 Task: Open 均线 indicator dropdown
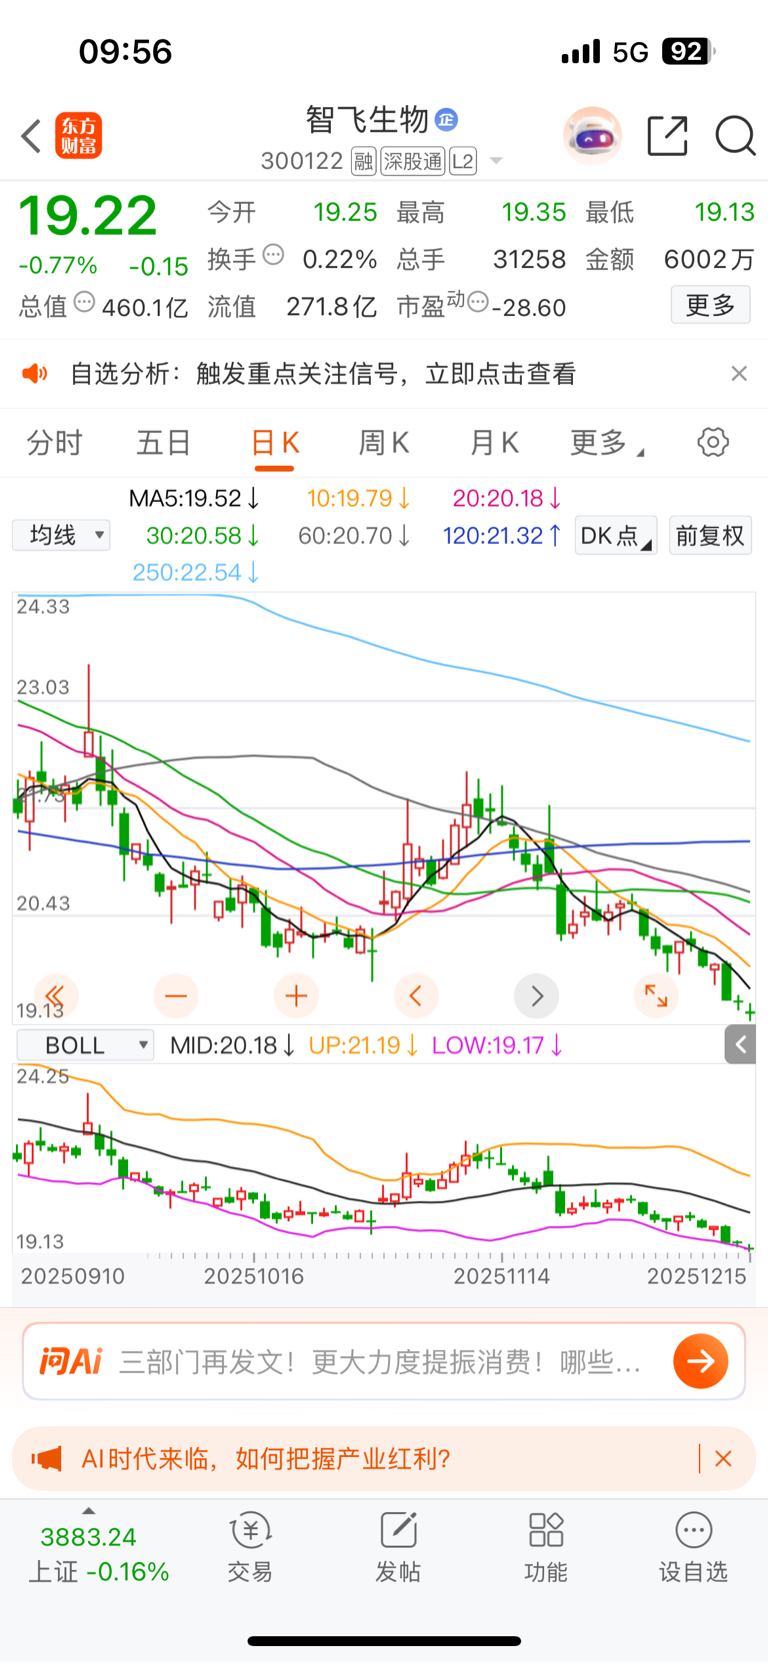61,535
